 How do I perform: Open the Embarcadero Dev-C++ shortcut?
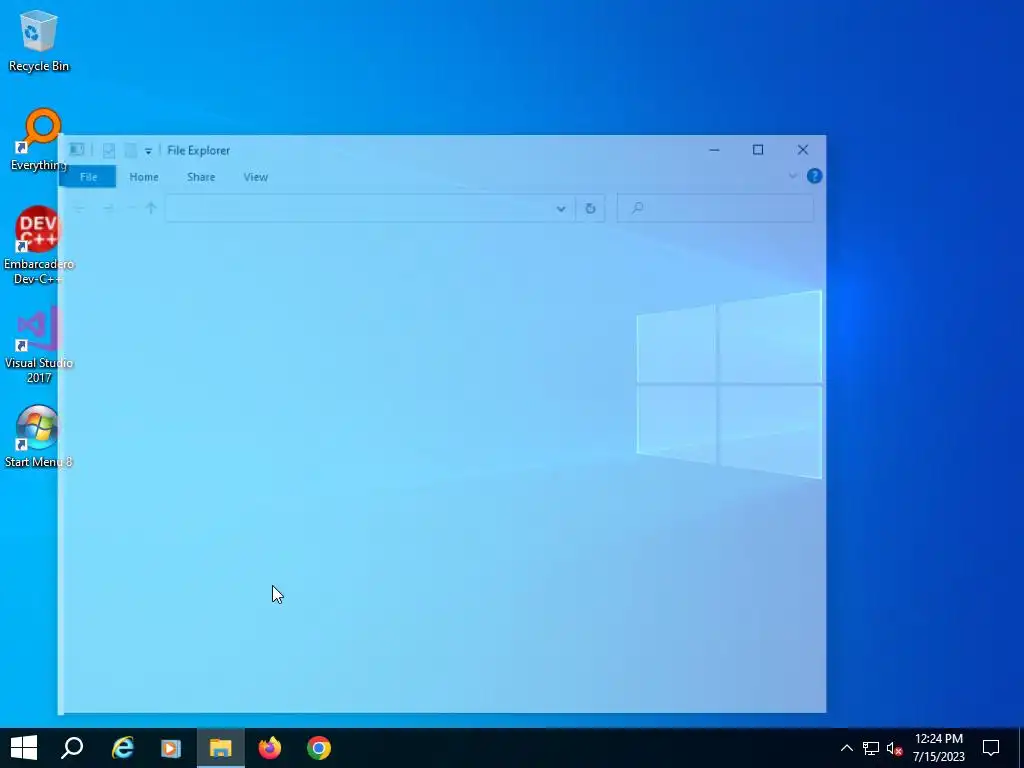point(39,245)
